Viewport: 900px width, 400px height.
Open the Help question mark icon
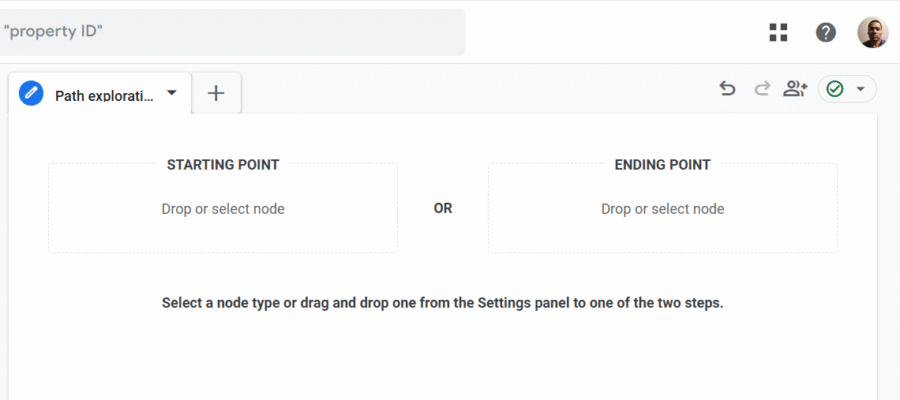click(825, 32)
